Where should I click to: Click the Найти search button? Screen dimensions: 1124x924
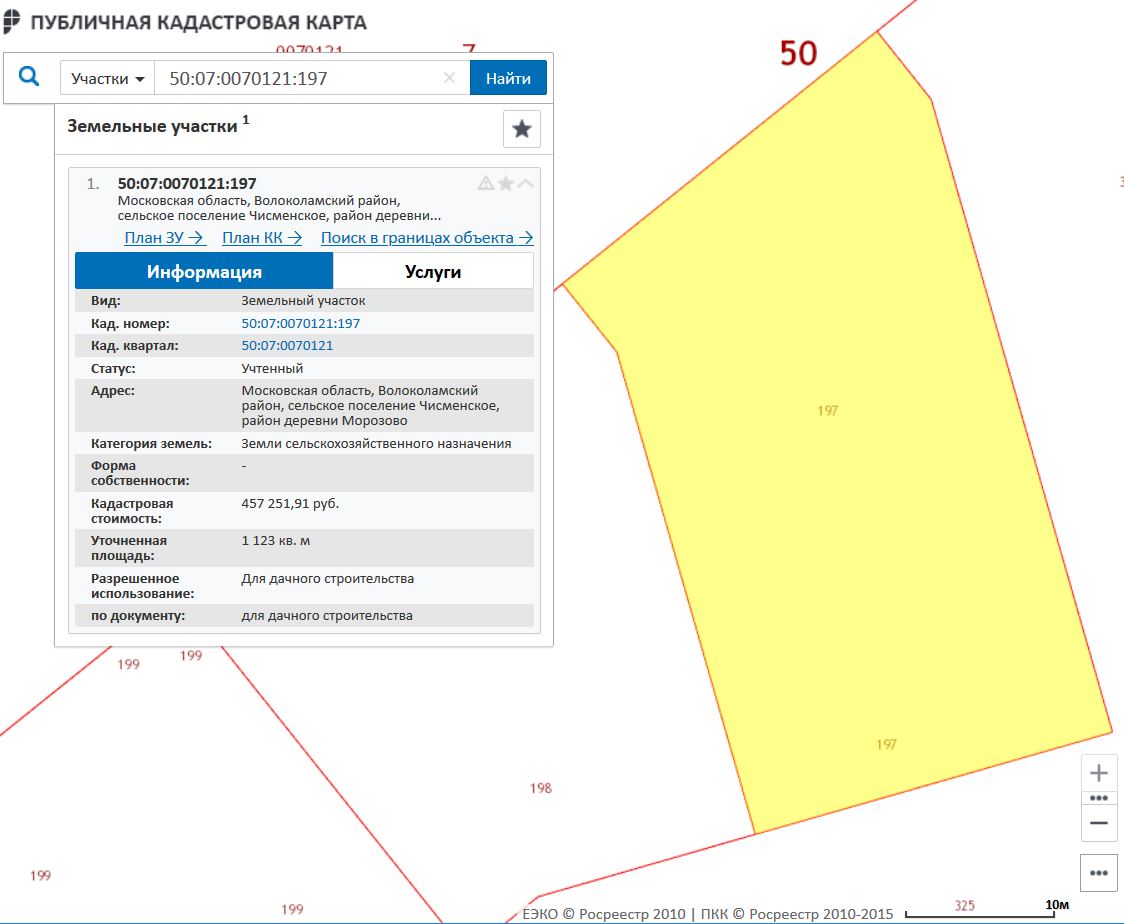(x=508, y=78)
